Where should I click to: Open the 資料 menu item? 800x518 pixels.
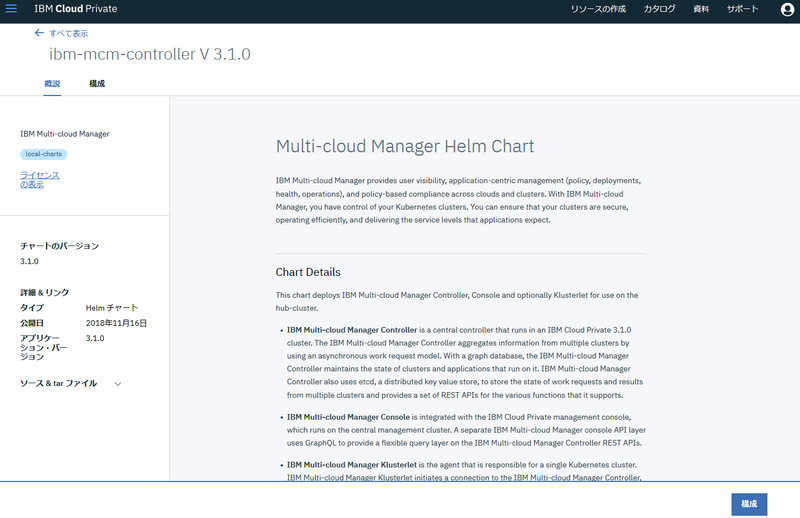(x=701, y=9)
